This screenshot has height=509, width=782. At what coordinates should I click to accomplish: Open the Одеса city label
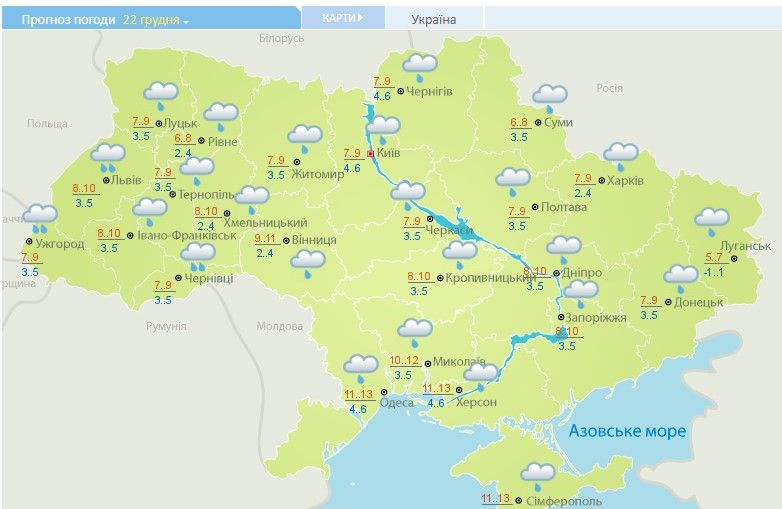396,402
